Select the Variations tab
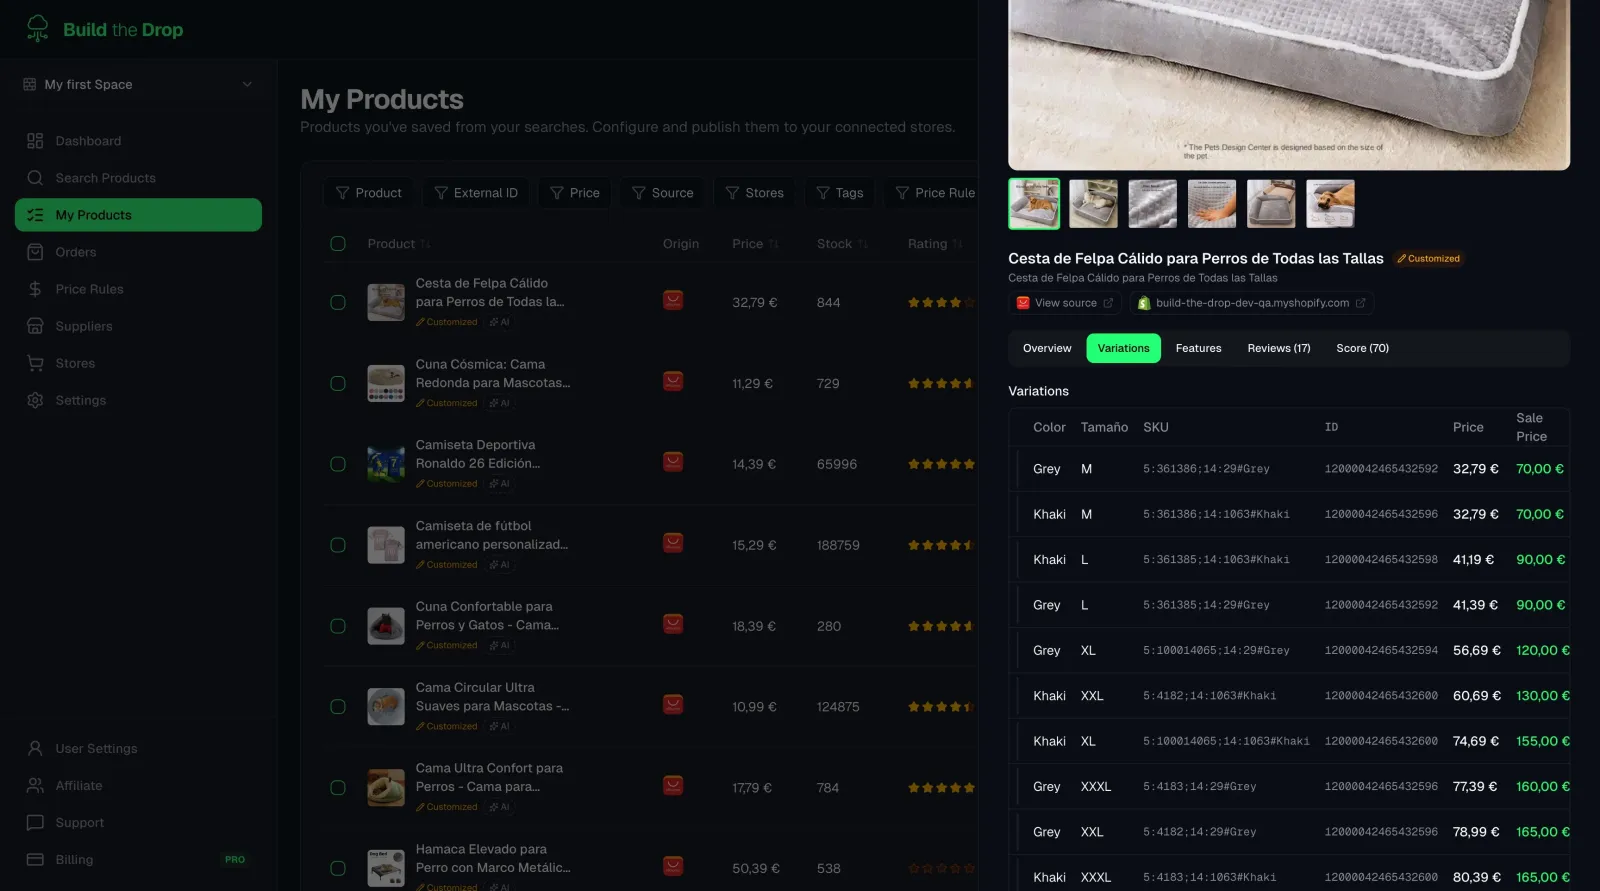 point(1123,348)
